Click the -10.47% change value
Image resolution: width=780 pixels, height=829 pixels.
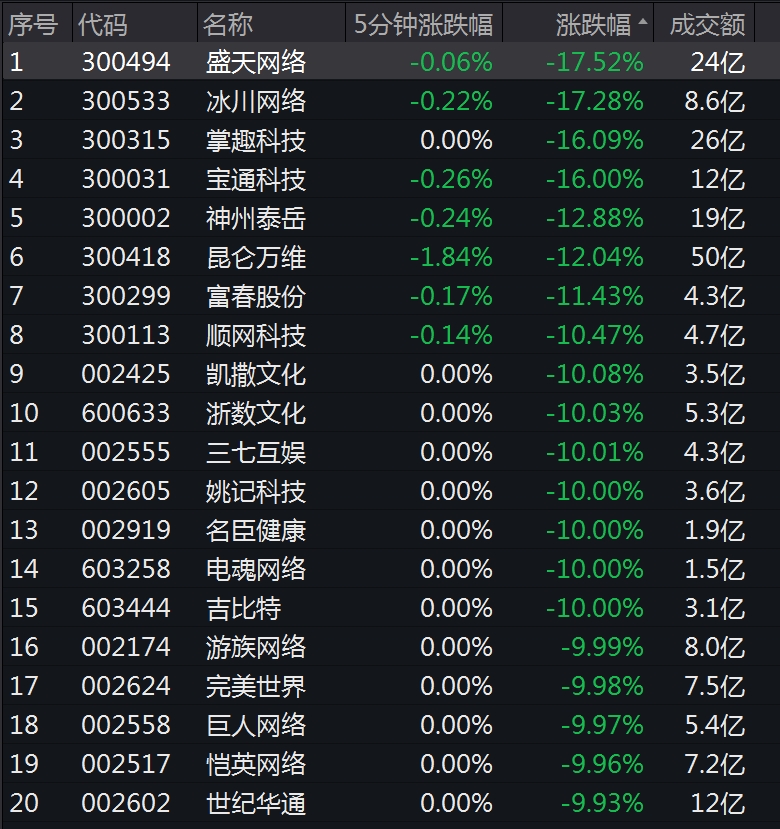click(x=595, y=335)
